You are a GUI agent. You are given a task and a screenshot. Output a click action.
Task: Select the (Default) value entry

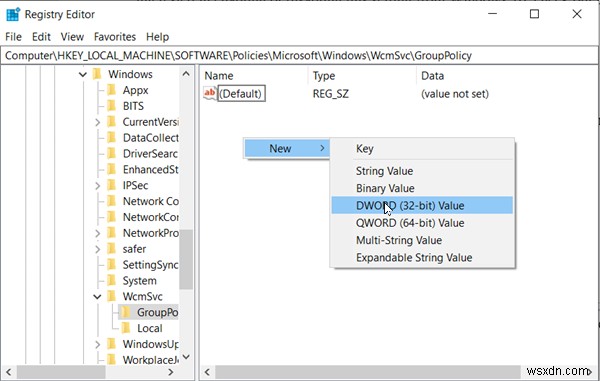tap(241, 94)
